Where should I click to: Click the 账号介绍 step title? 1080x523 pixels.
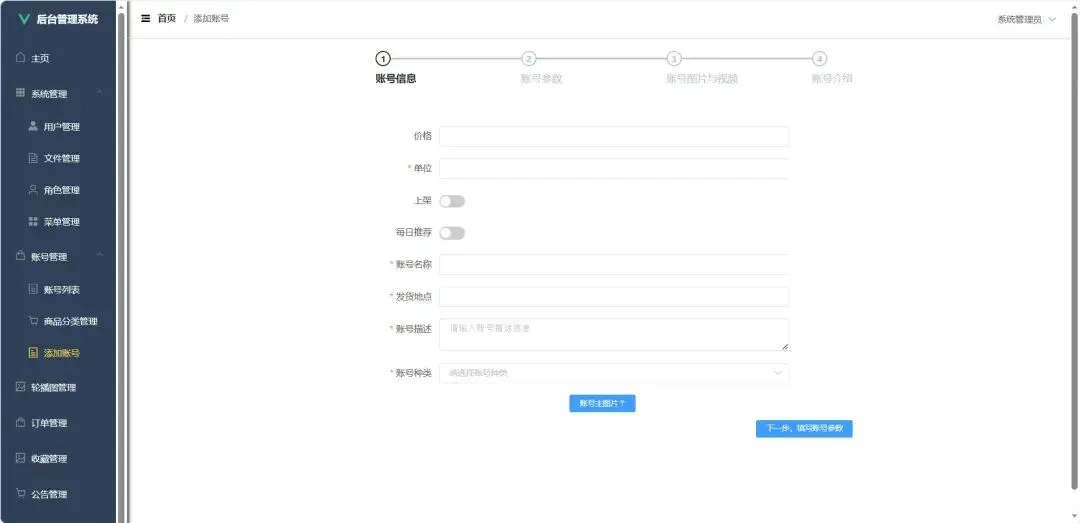tap(832, 79)
